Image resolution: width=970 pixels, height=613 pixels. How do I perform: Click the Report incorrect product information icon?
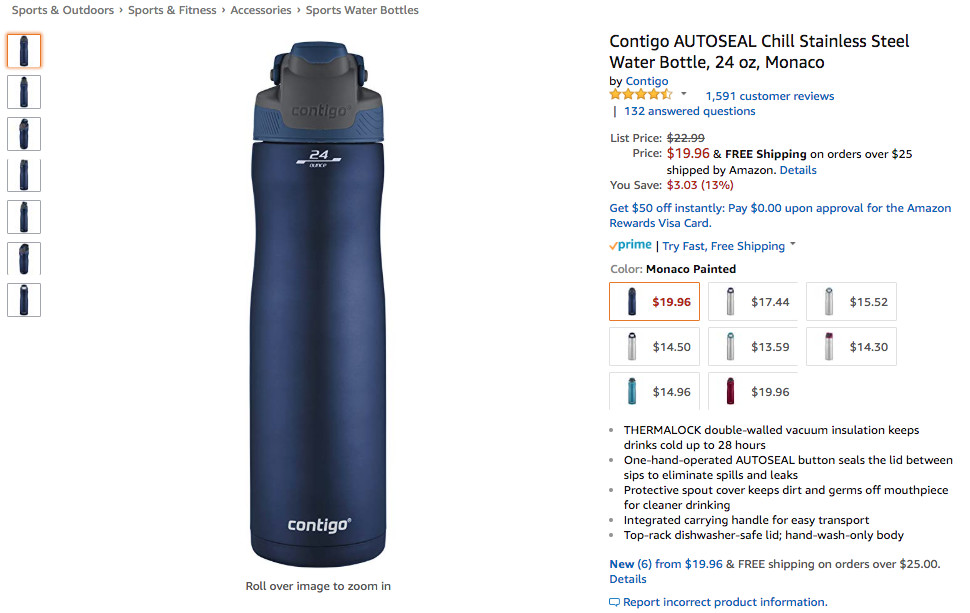click(x=614, y=602)
